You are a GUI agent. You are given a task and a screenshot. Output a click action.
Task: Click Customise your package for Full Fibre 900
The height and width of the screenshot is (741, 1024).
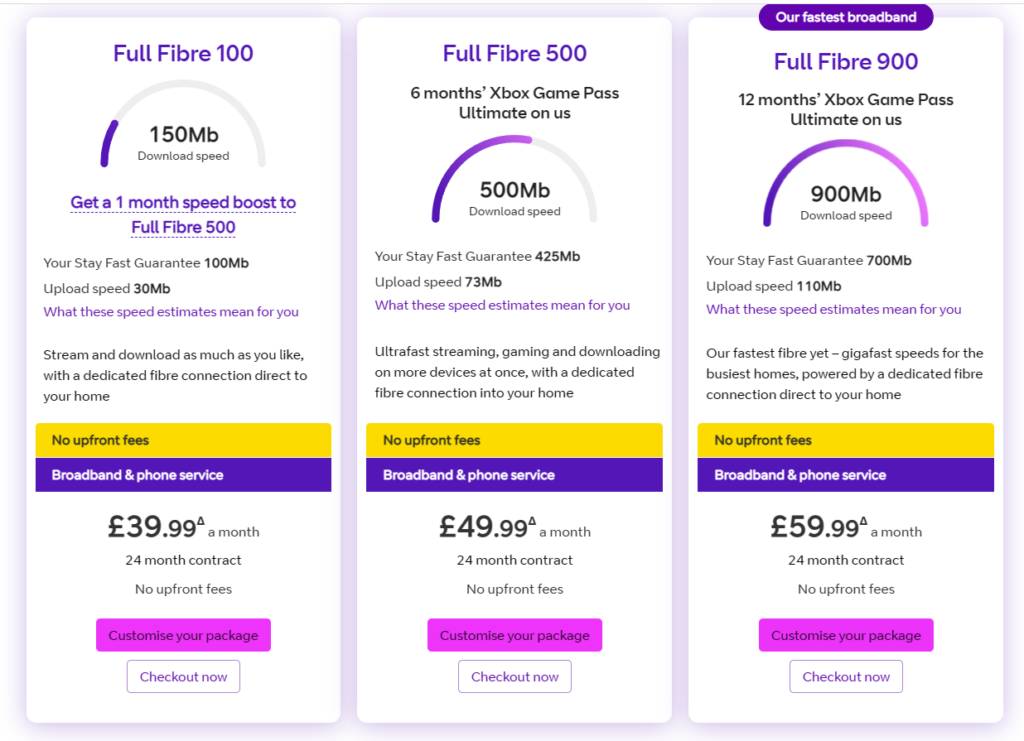point(845,635)
